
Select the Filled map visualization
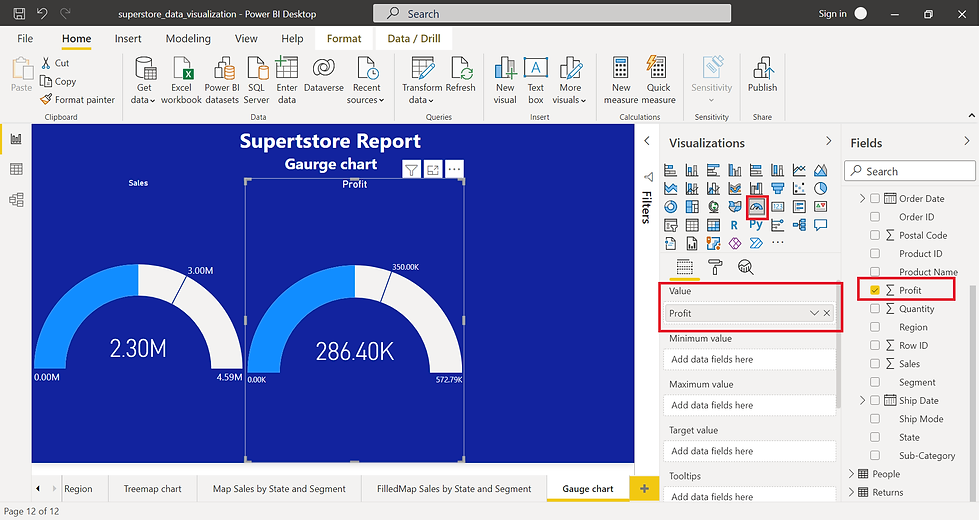click(734, 207)
